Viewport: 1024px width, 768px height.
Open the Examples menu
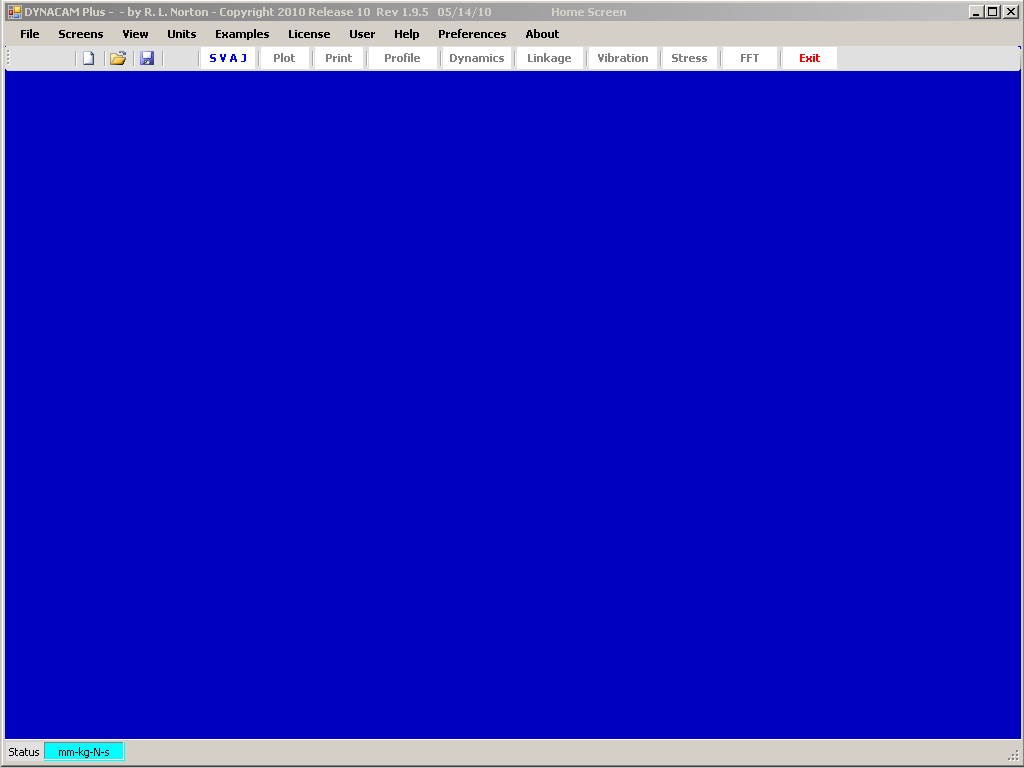point(242,34)
